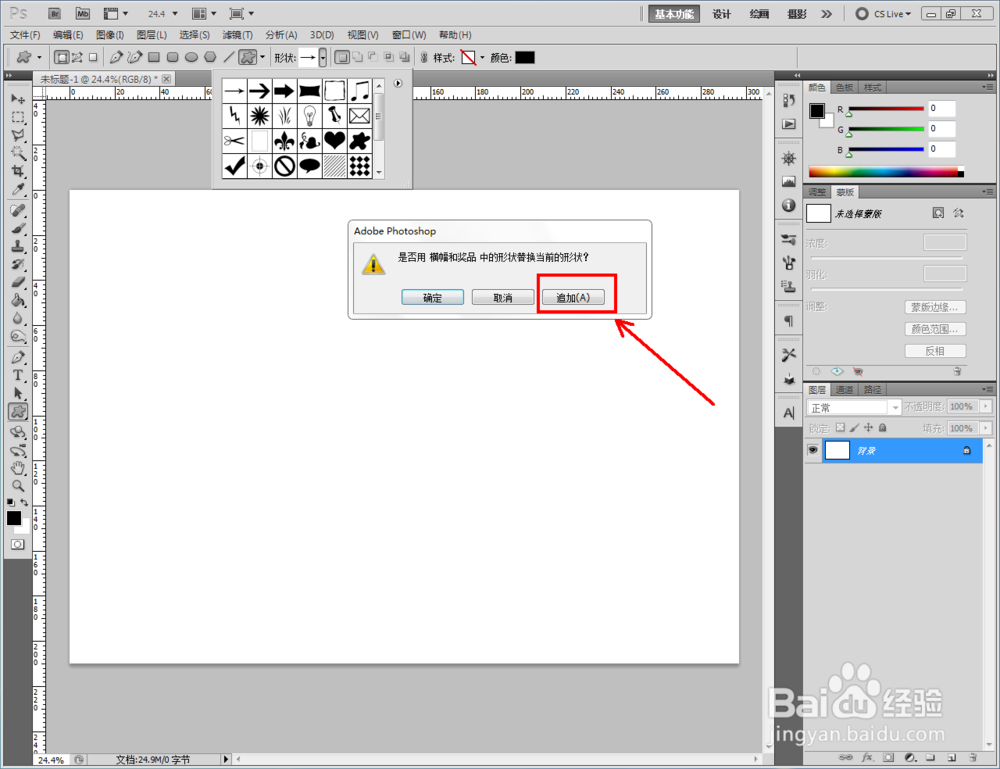Click 背景 layer thumbnail
Viewport: 1000px width, 769px height.
tap(837, 450)
